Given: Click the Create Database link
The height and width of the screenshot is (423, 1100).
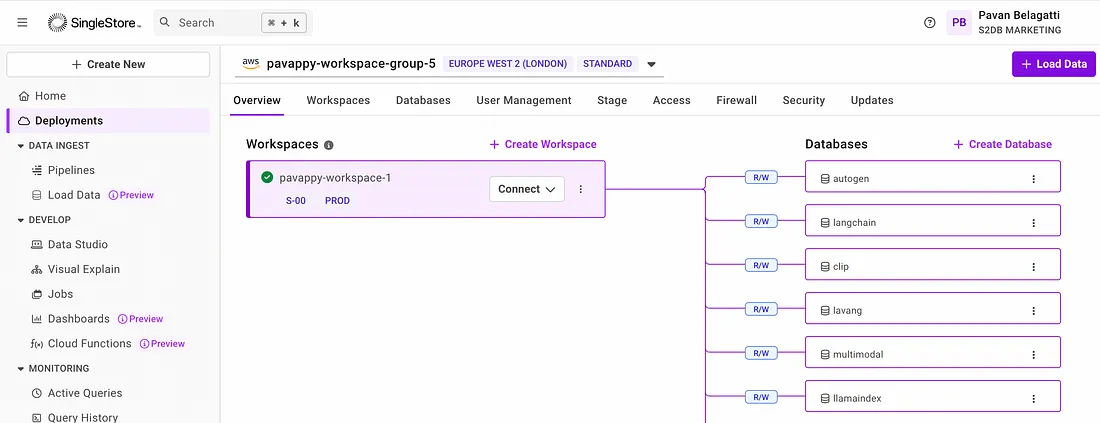Looking at the screenshot, I should pyautogui.click(x=1002, y=145).
